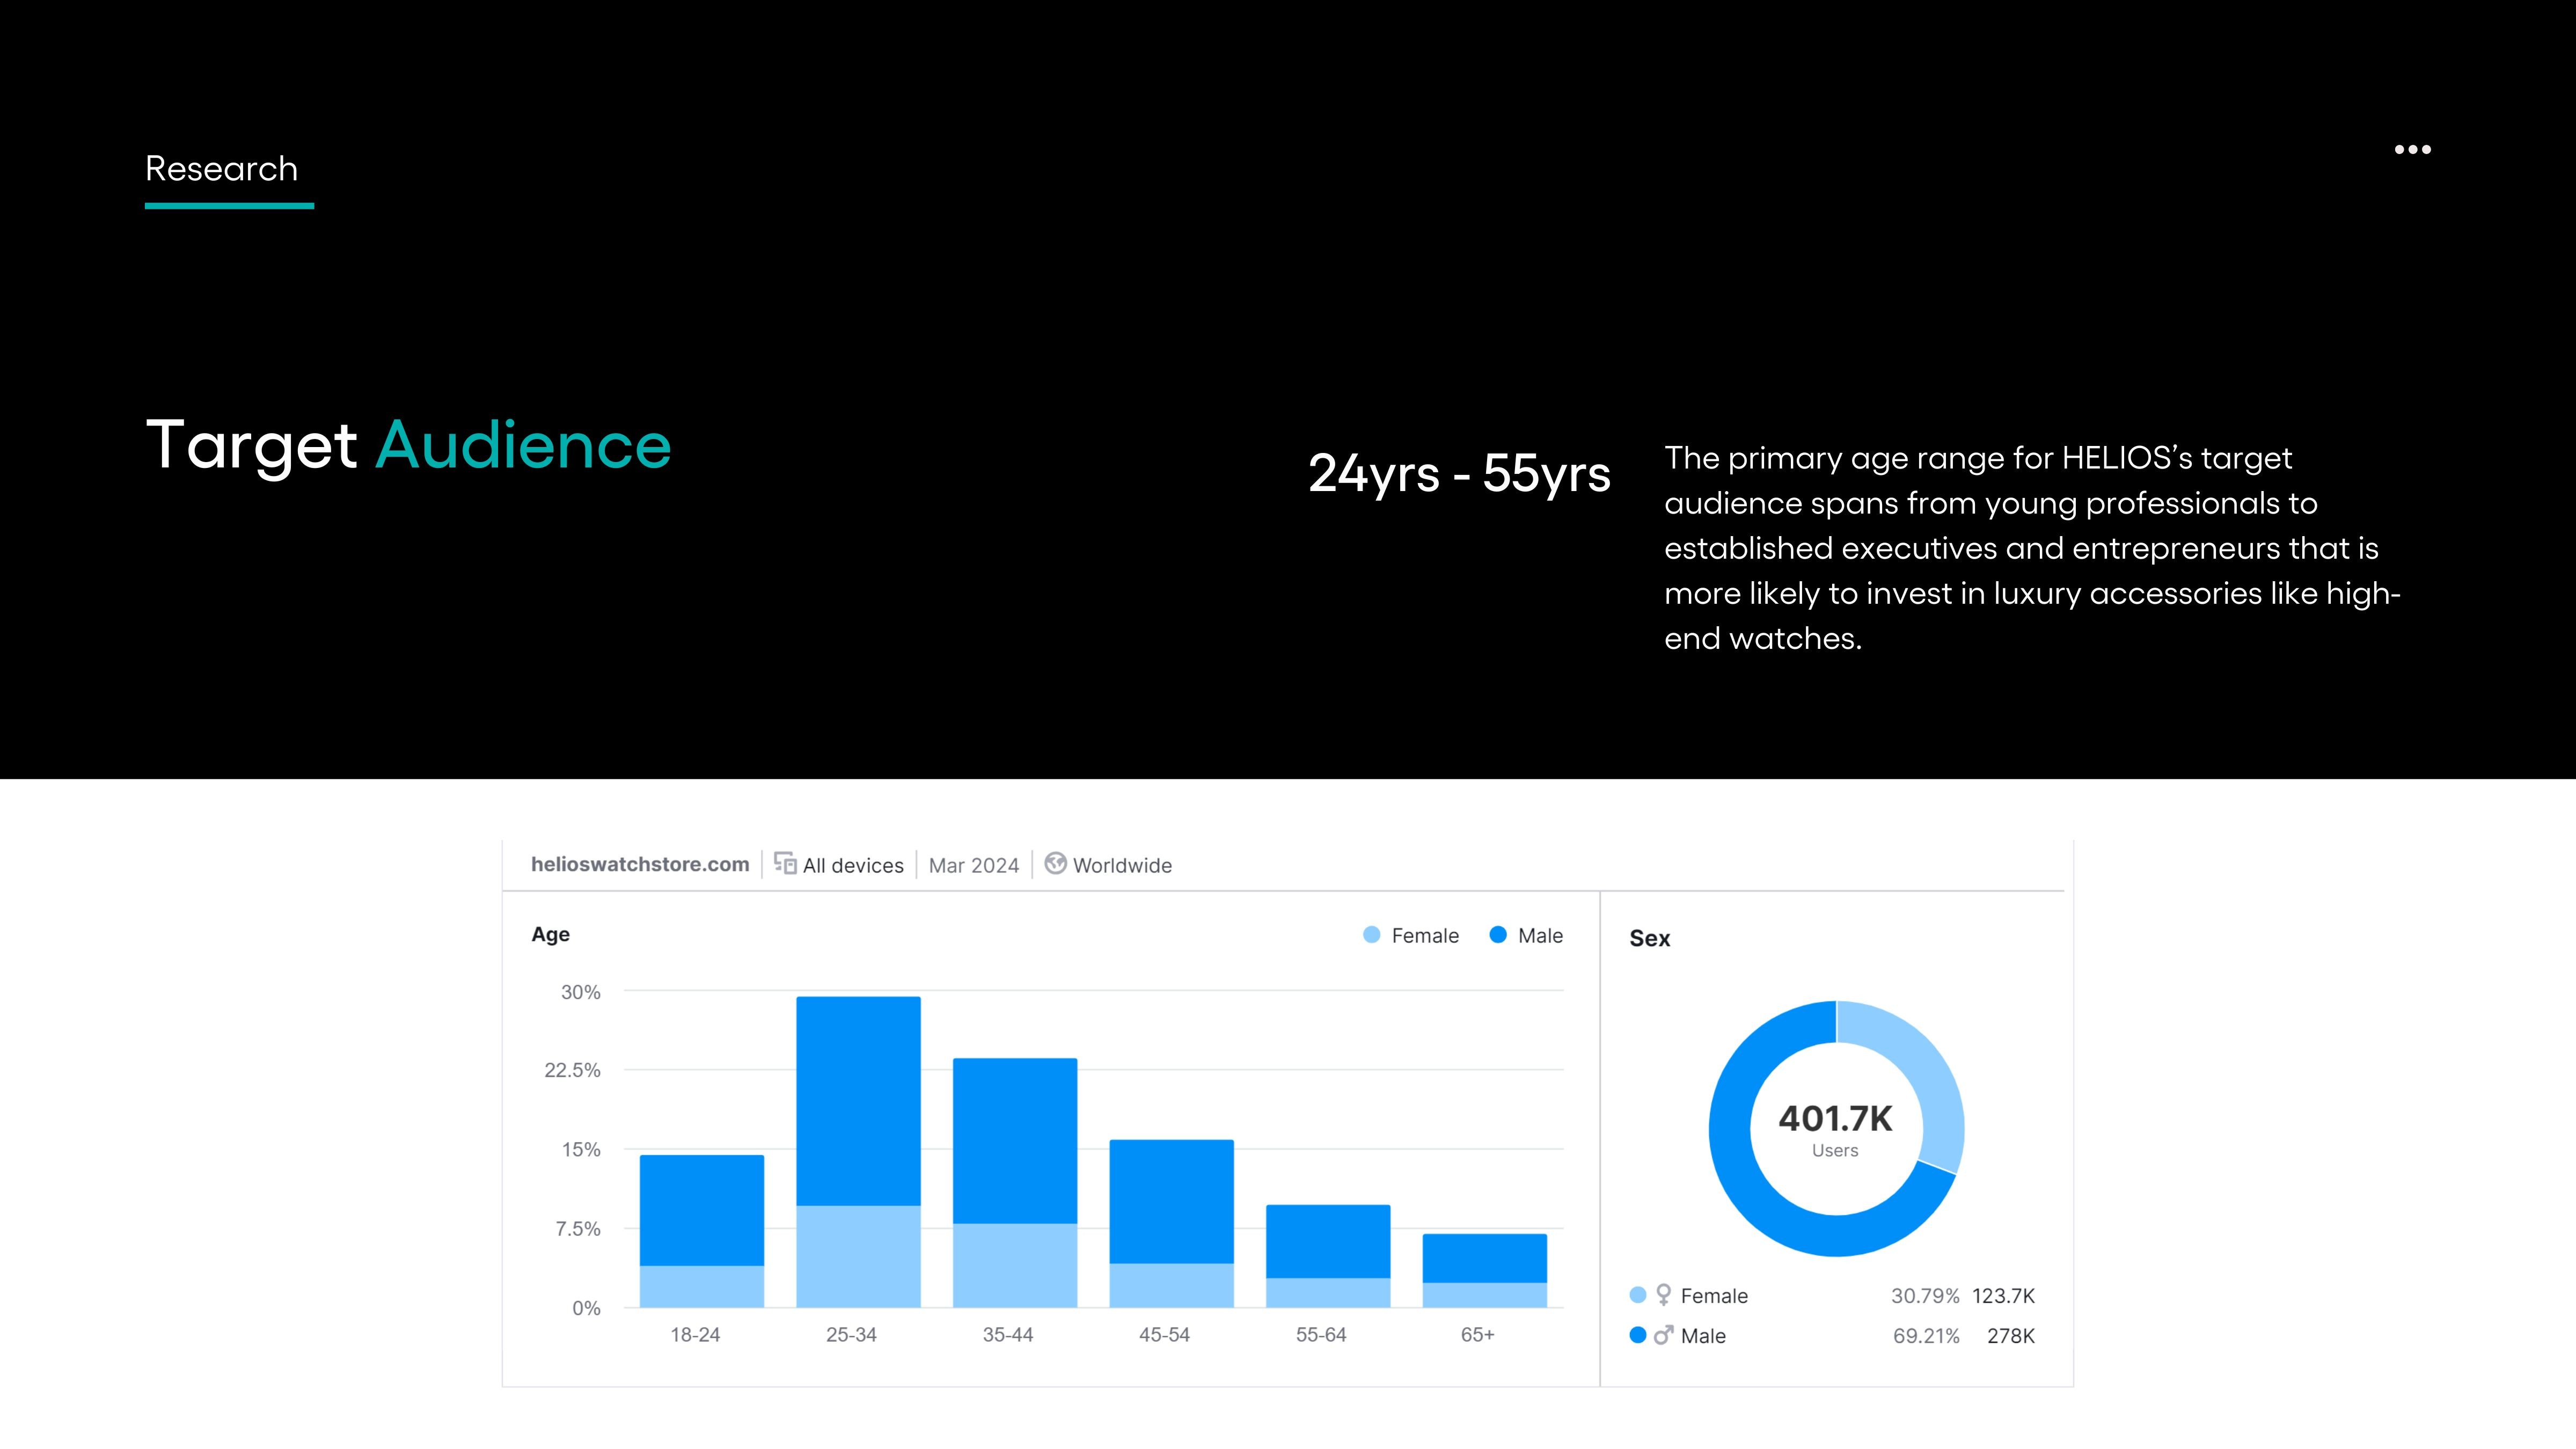Click the 30.79% female percentage value
2576x1449 pixels.
(1925, 1296)
